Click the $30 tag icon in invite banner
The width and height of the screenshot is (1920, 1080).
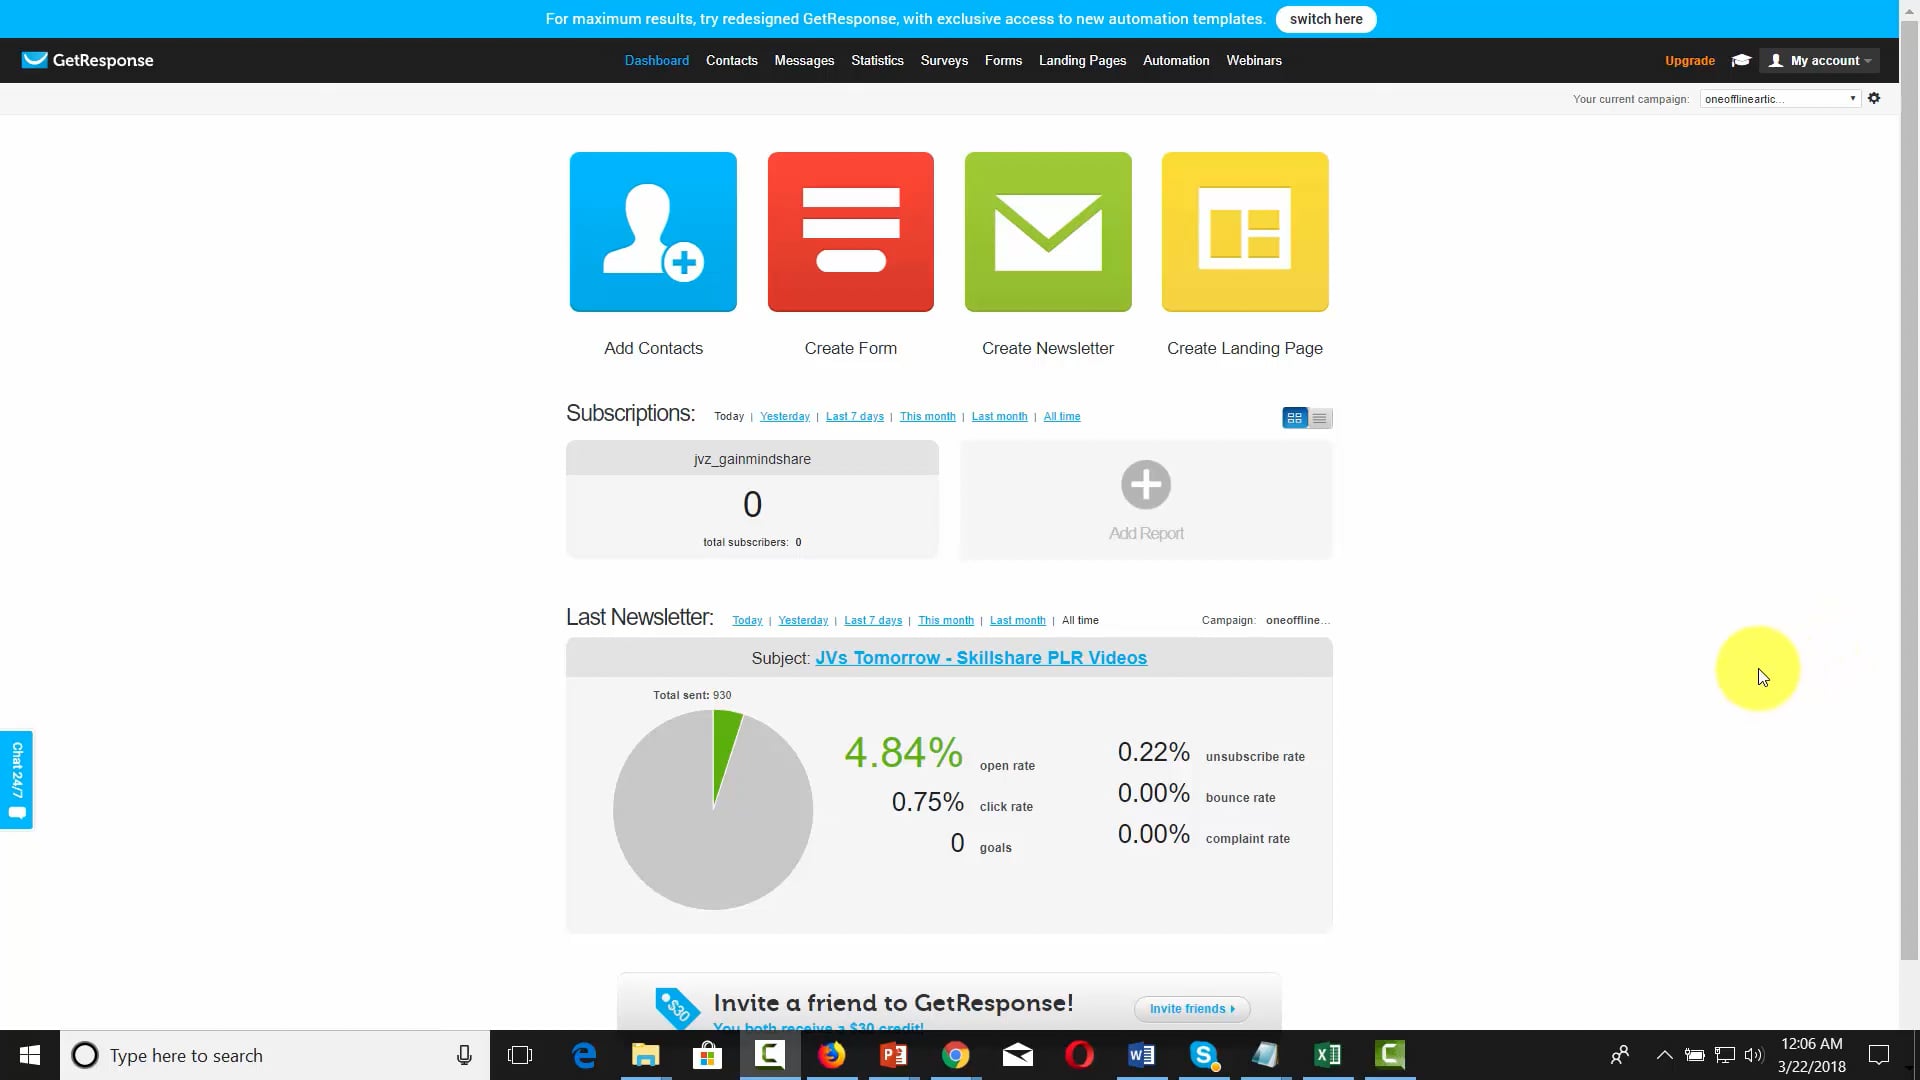point(678,1007)
